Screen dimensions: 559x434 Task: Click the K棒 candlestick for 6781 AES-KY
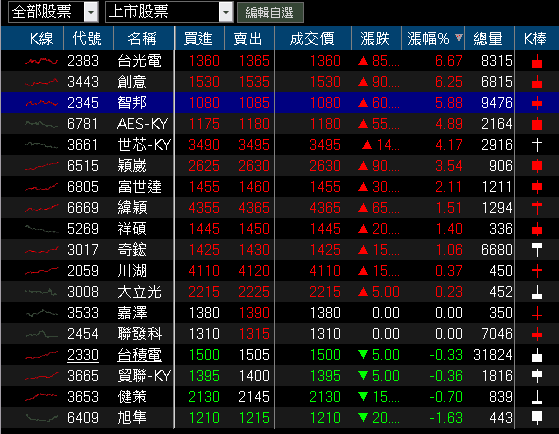[537, 124]
